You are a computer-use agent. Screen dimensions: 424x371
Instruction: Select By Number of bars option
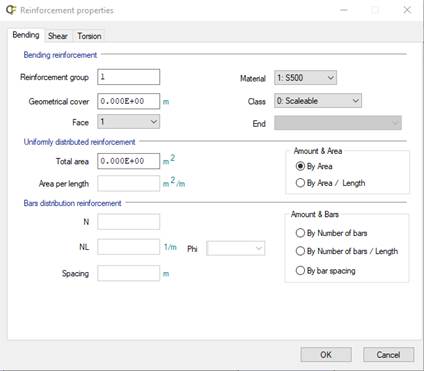pos(331,233)
